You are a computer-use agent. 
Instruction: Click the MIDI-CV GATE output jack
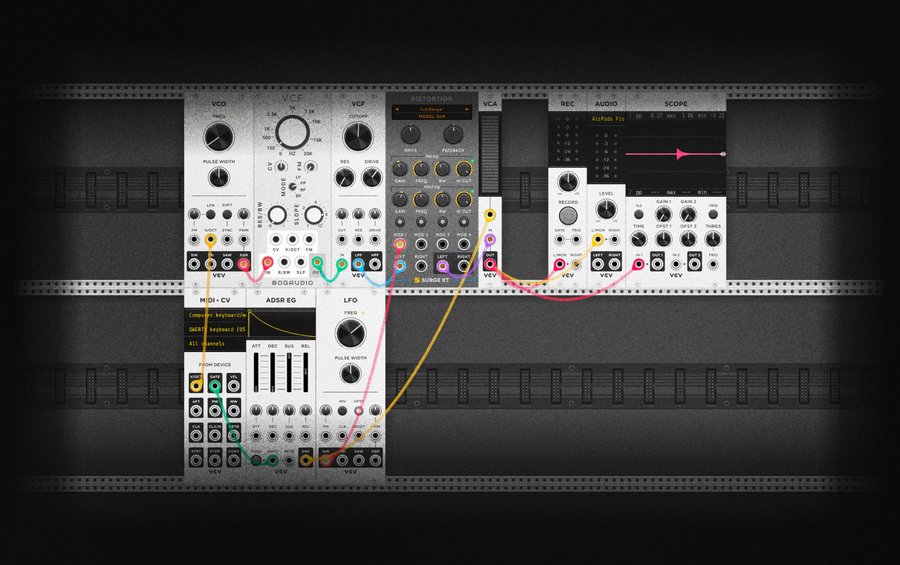point(215,385)
